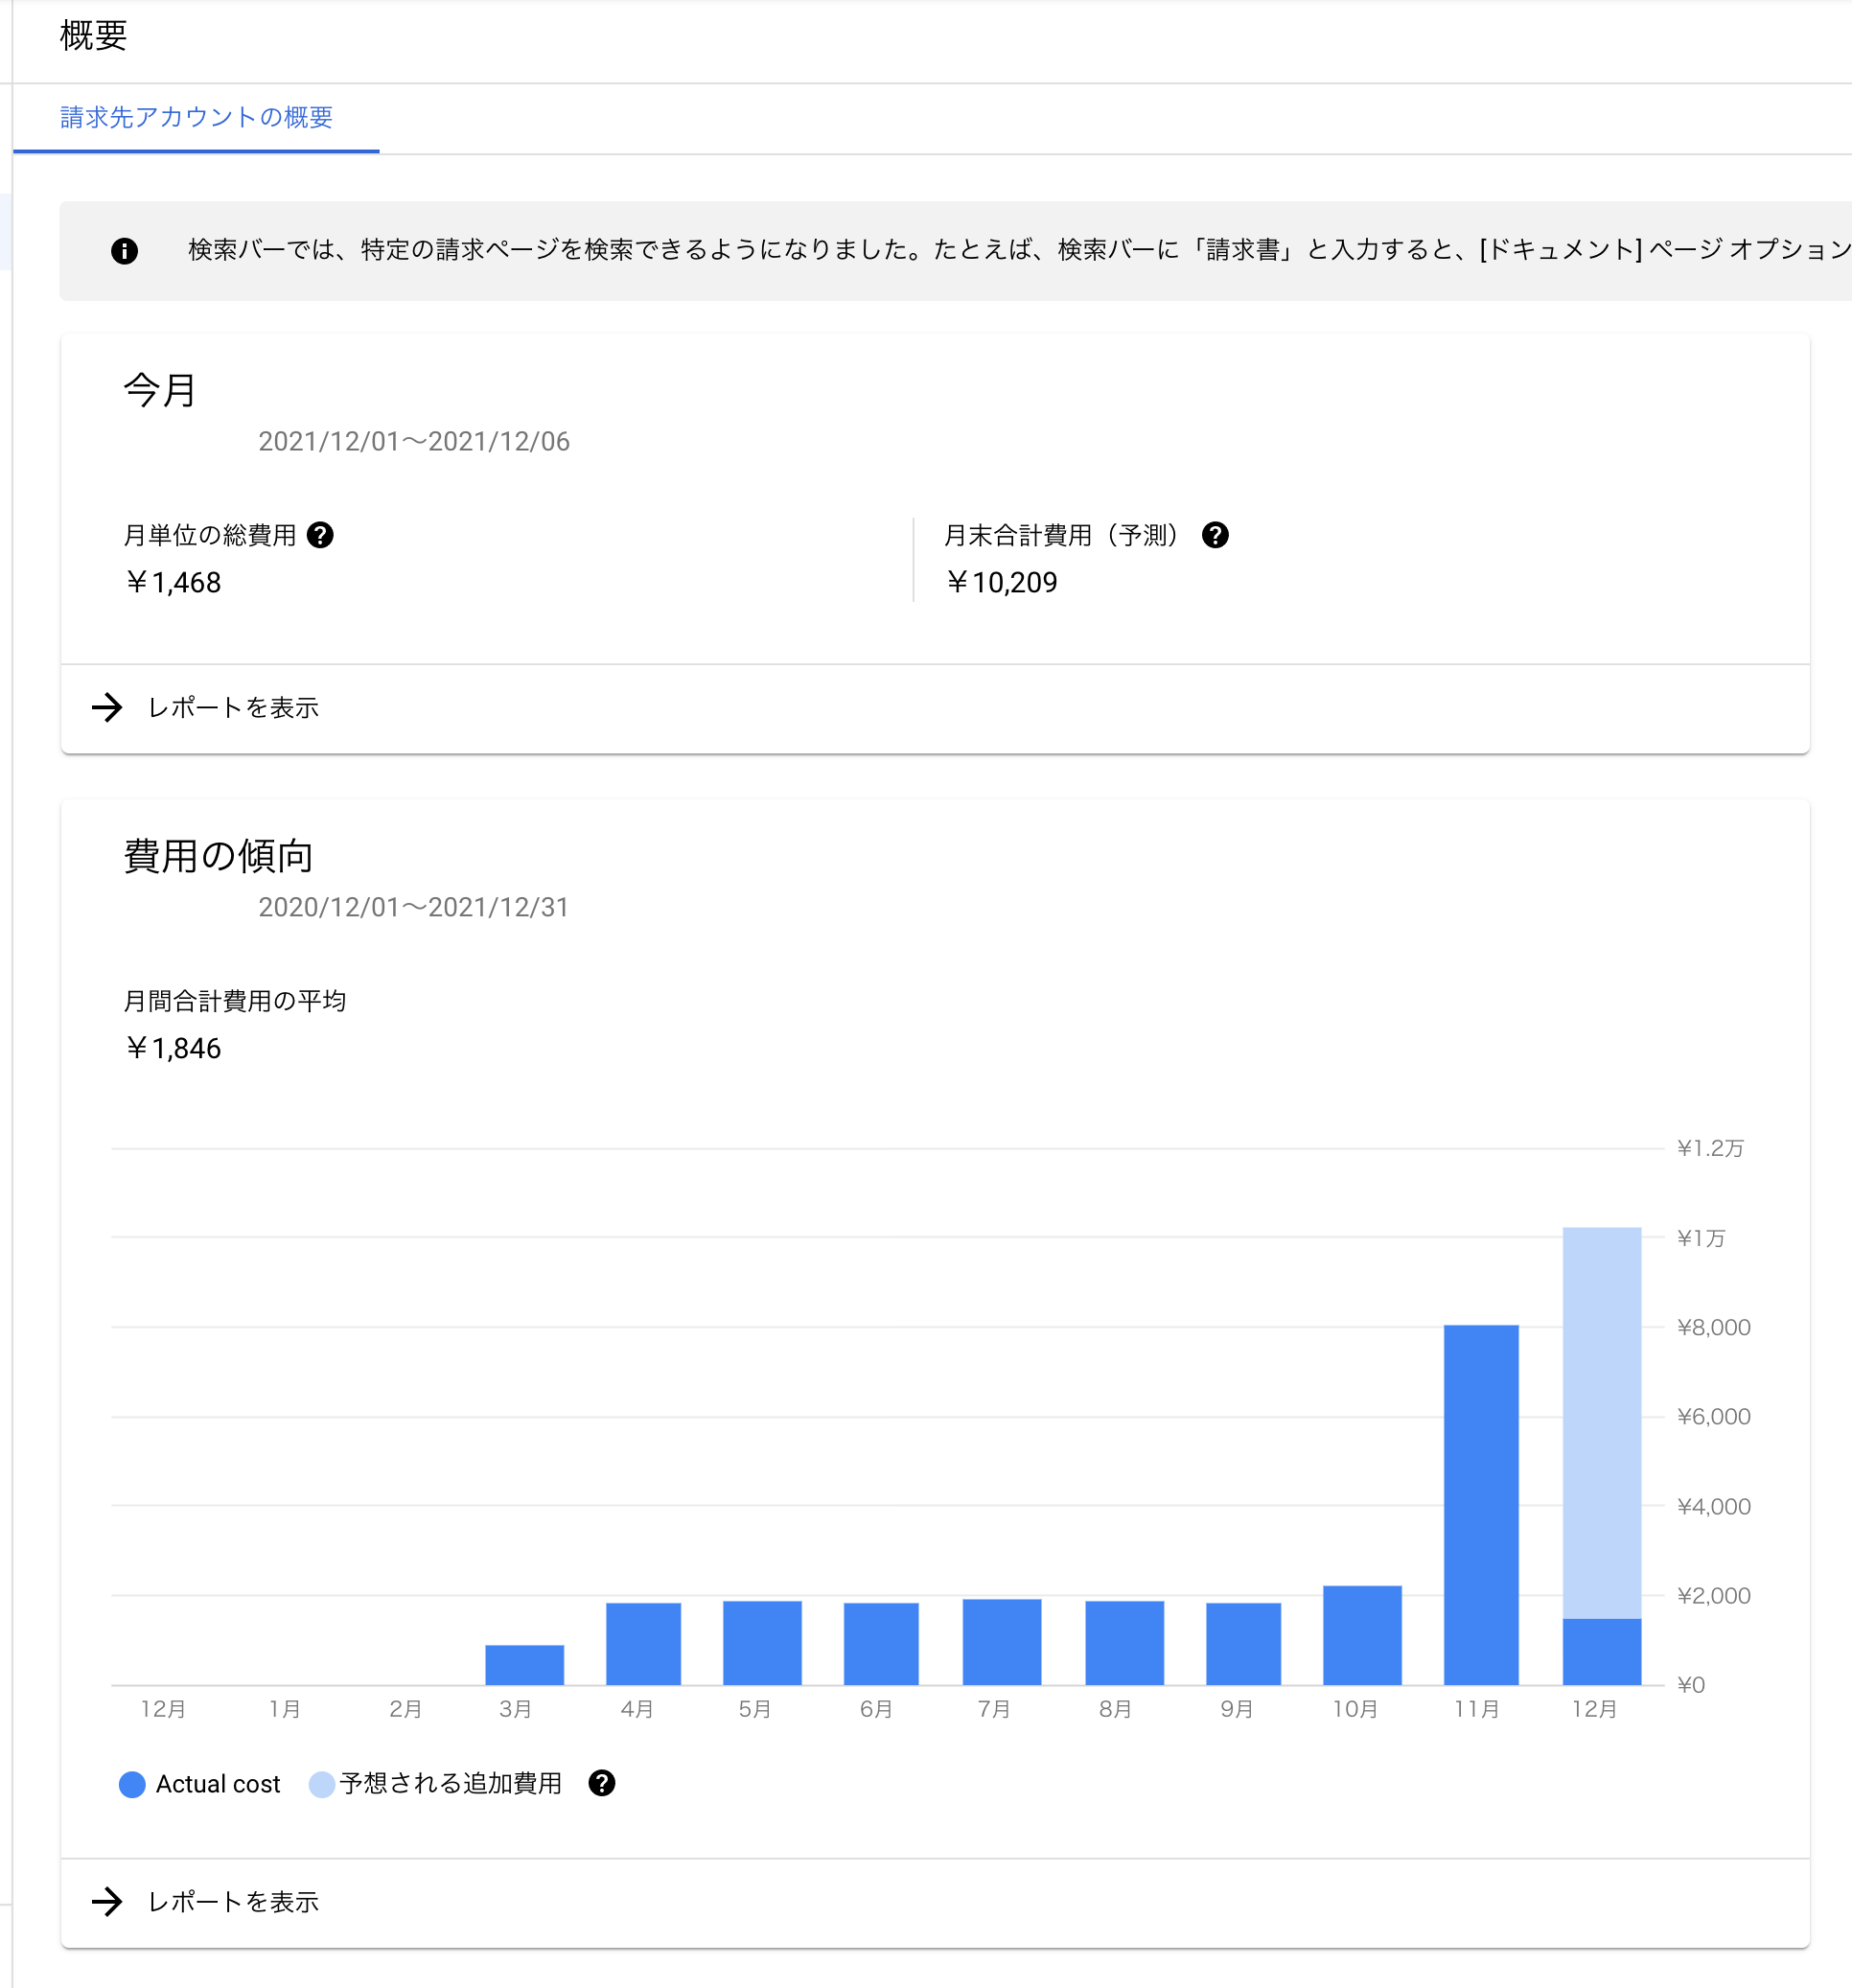Click the 4月 bar in the cost chart
Image resolution: width=1852 pixels, height=1988 pixels.
tap(643, 1643)
